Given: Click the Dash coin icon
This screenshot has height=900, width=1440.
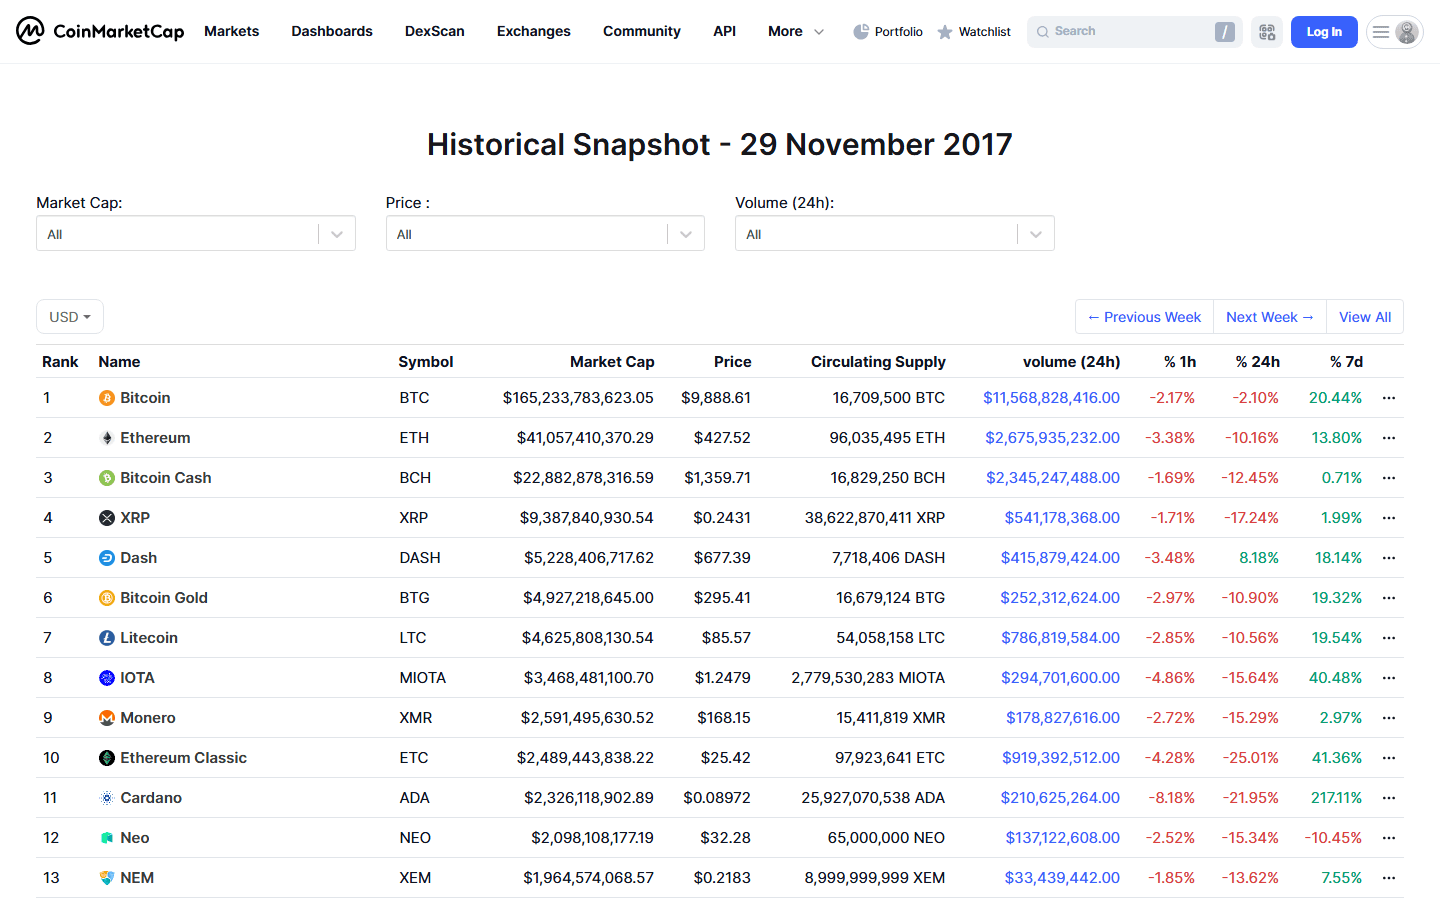Looking at the screenshot, I should tap(107, 558).
